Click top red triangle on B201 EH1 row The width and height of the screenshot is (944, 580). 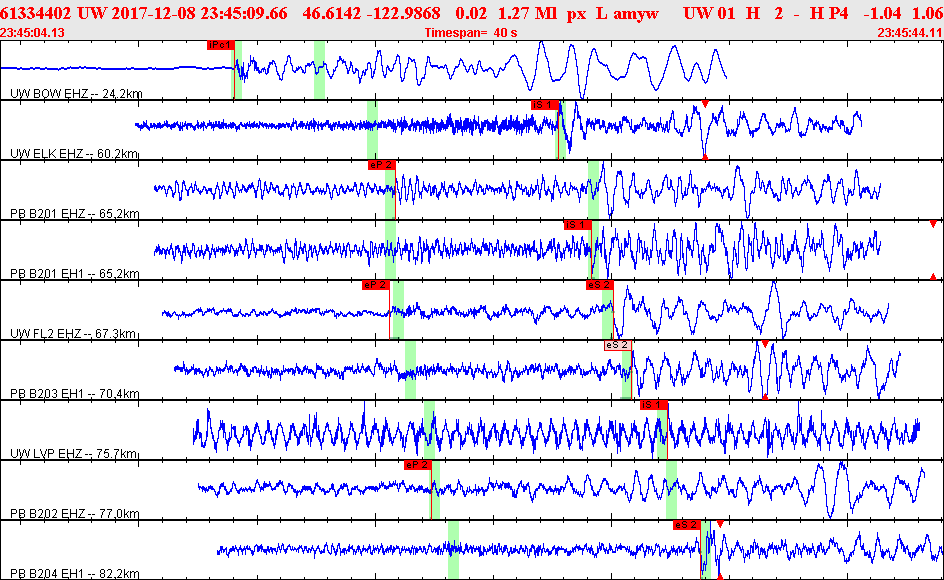point(933,224)
